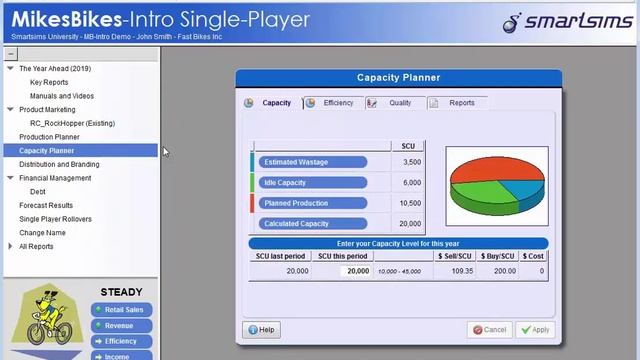Open the Production Planner

[x=49, y=137]
